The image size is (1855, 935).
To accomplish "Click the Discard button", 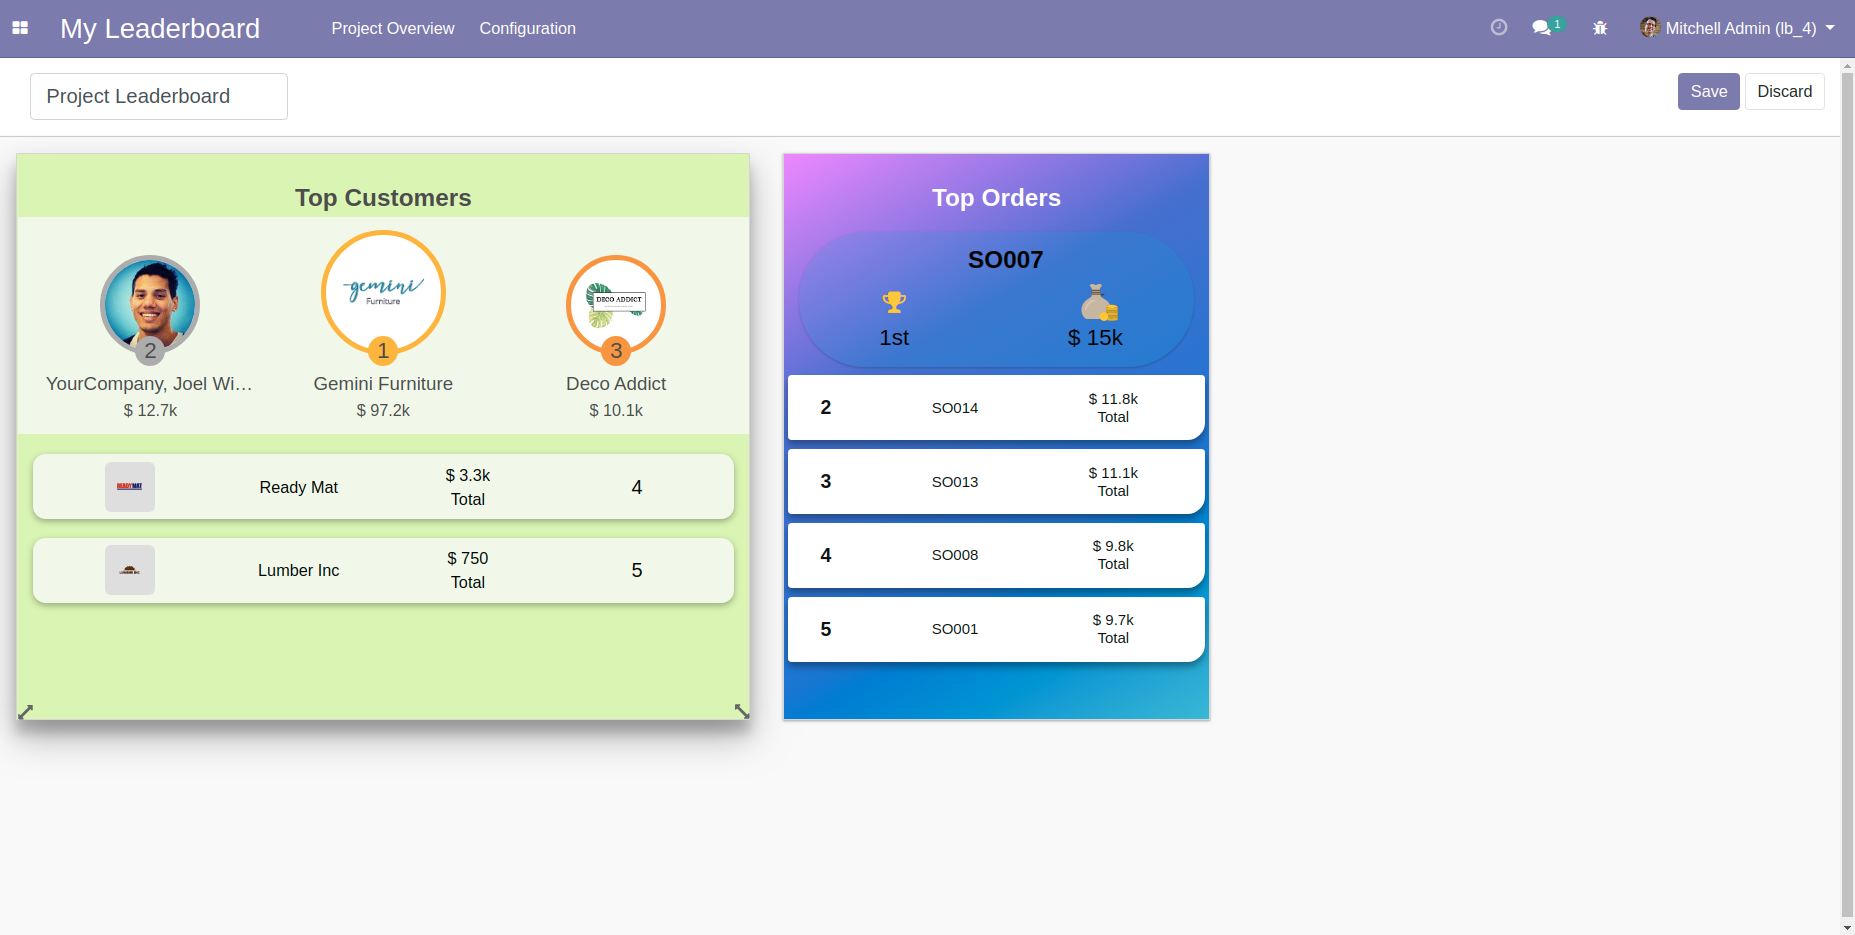I will 1784,91.
